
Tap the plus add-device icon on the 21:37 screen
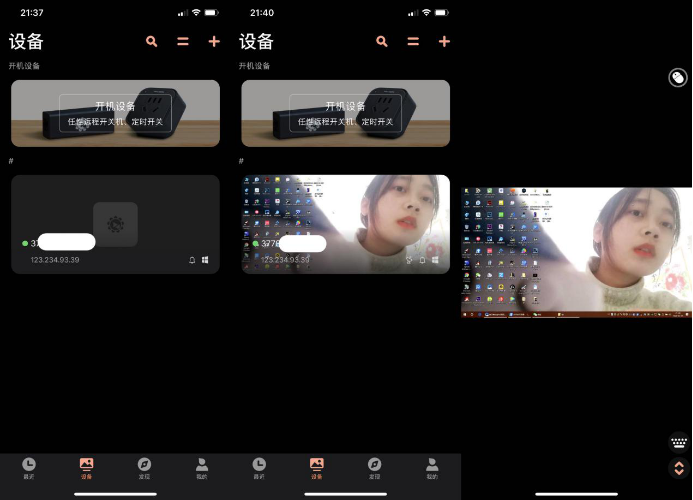(x=214, y=42)
